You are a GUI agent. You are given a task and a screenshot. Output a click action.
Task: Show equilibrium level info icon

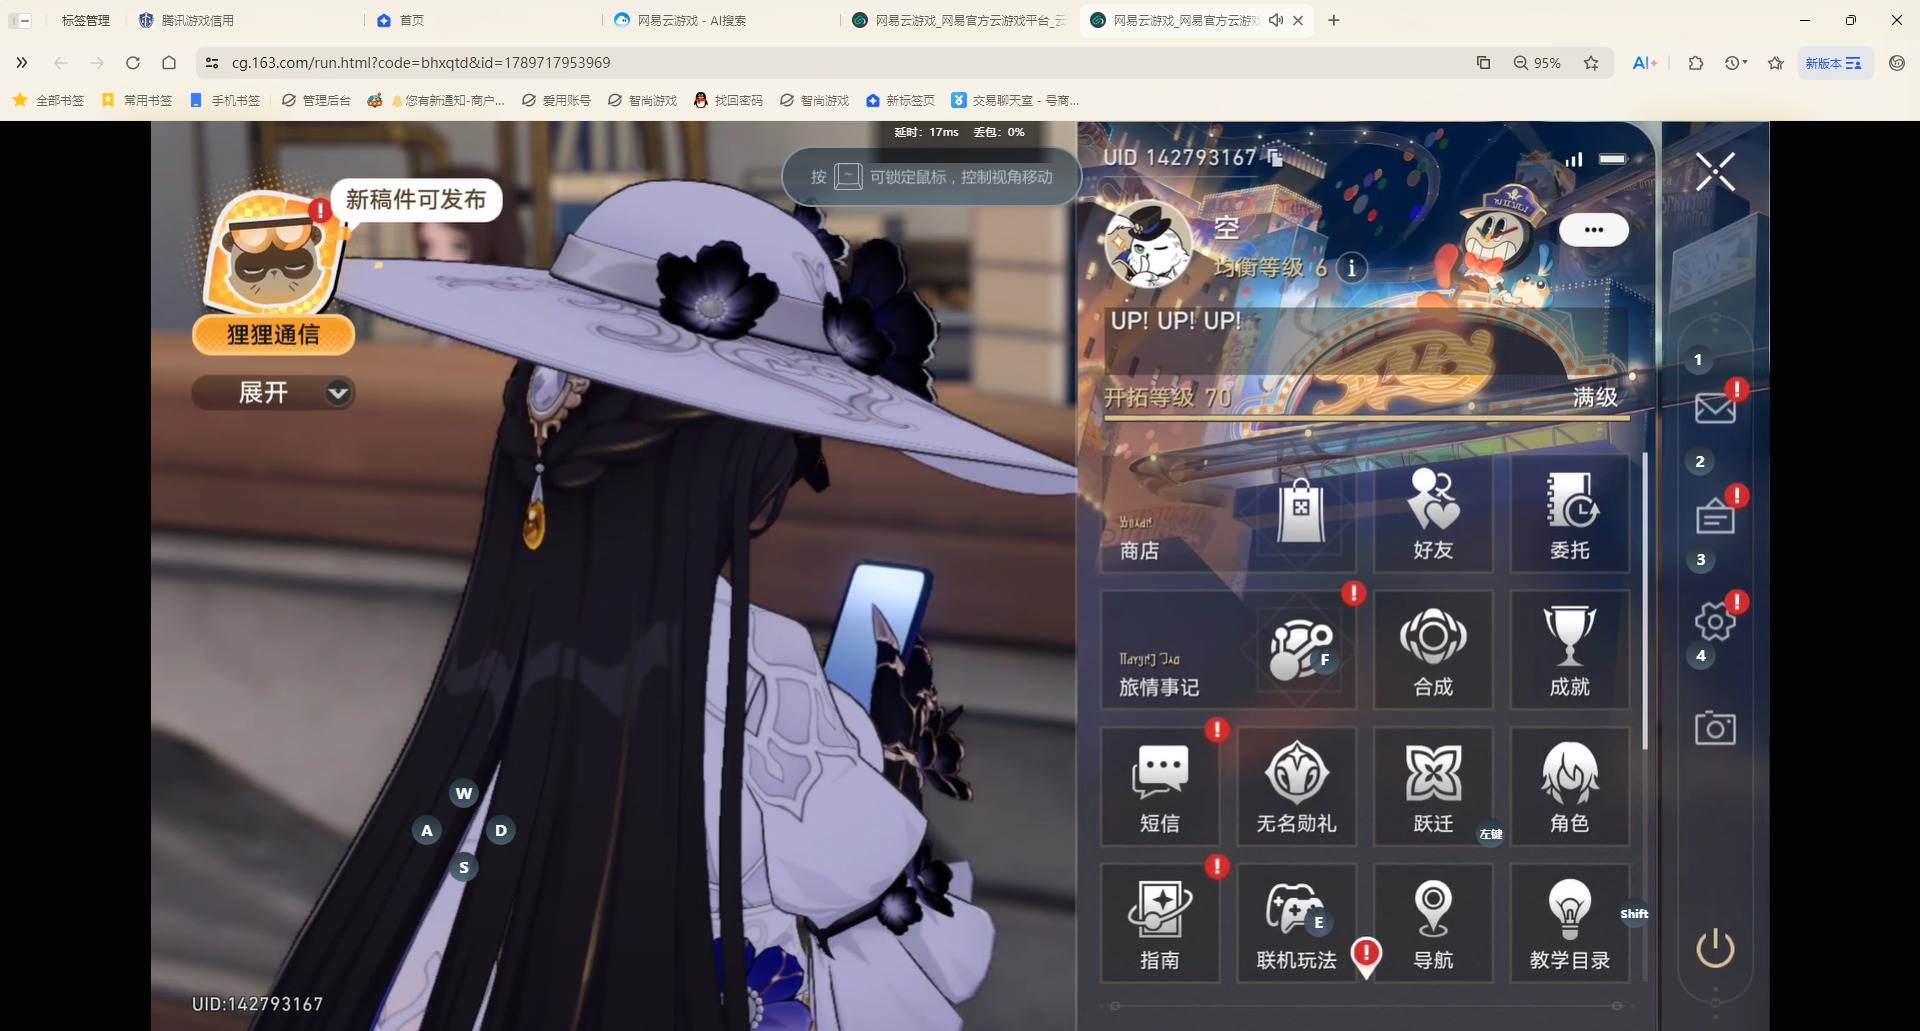1351,268
